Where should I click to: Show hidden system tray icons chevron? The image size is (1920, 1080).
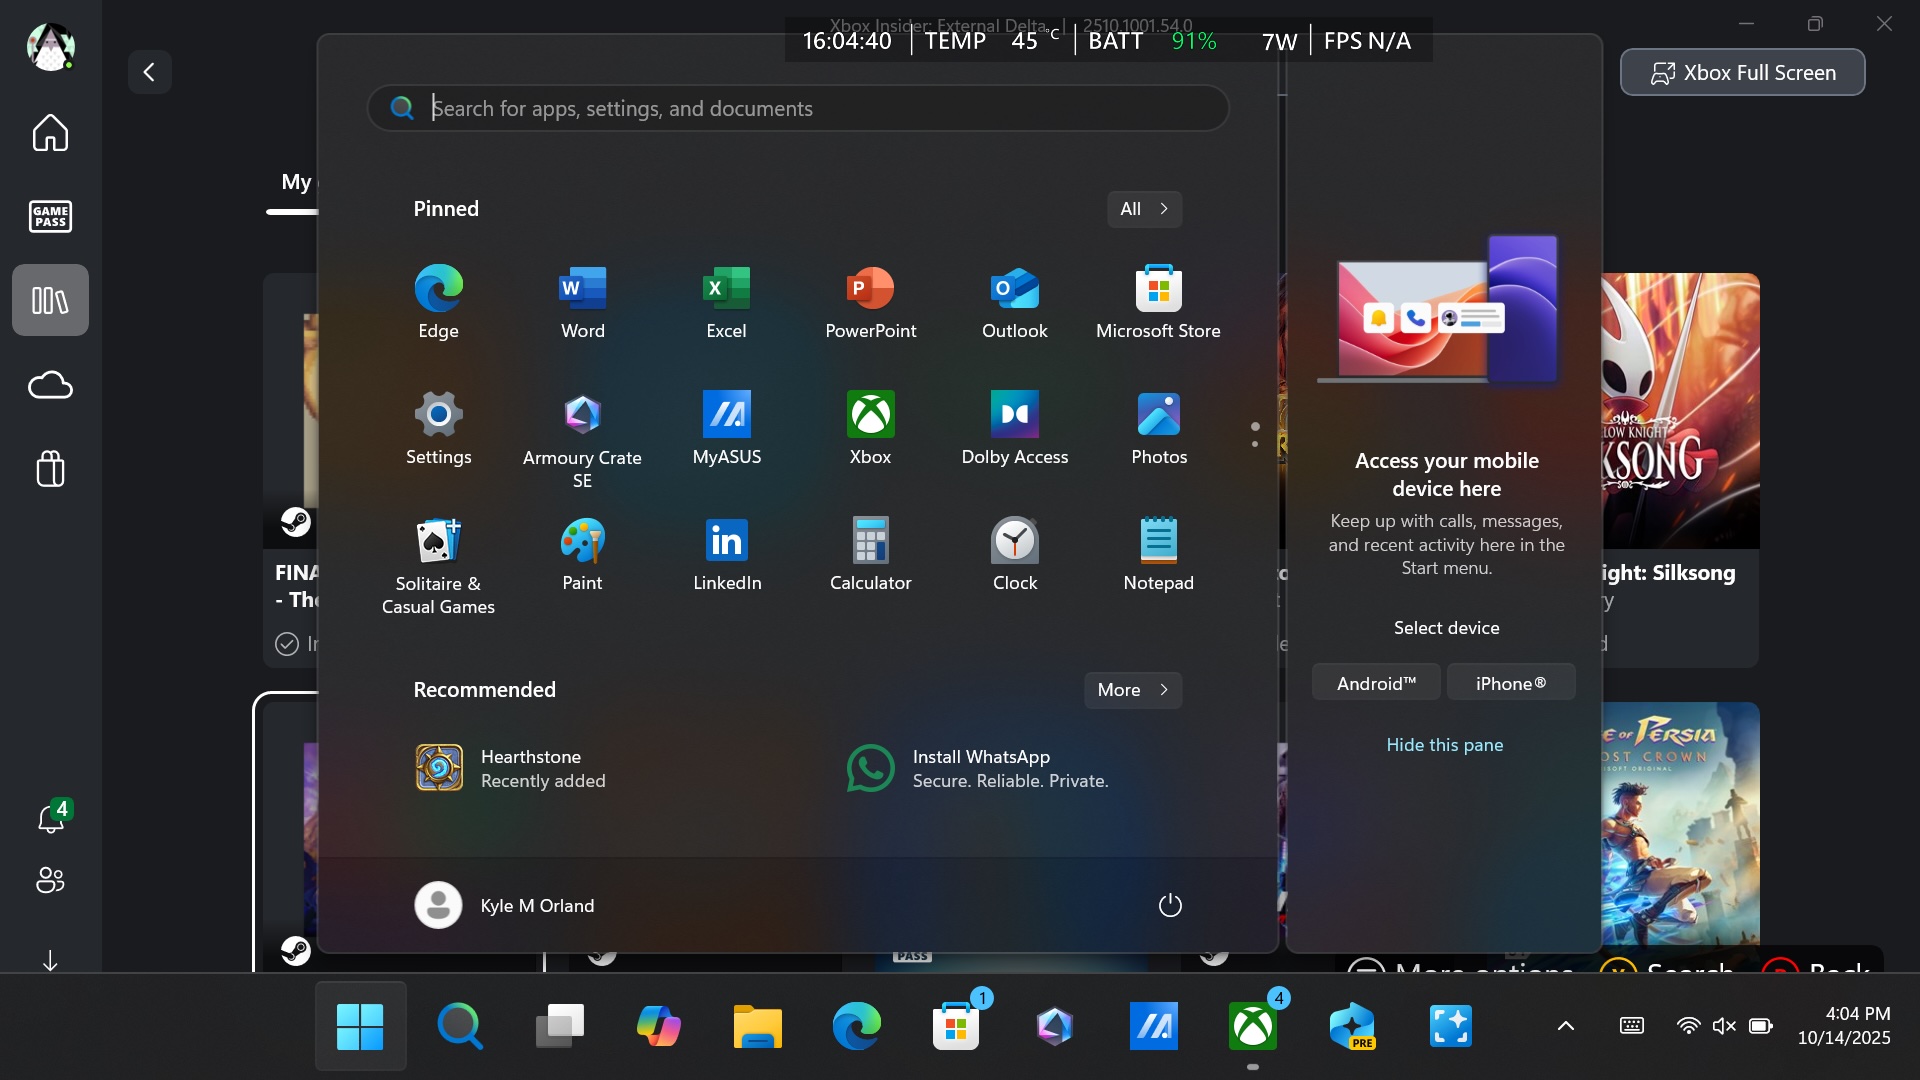click(x=1566, y=1026)
